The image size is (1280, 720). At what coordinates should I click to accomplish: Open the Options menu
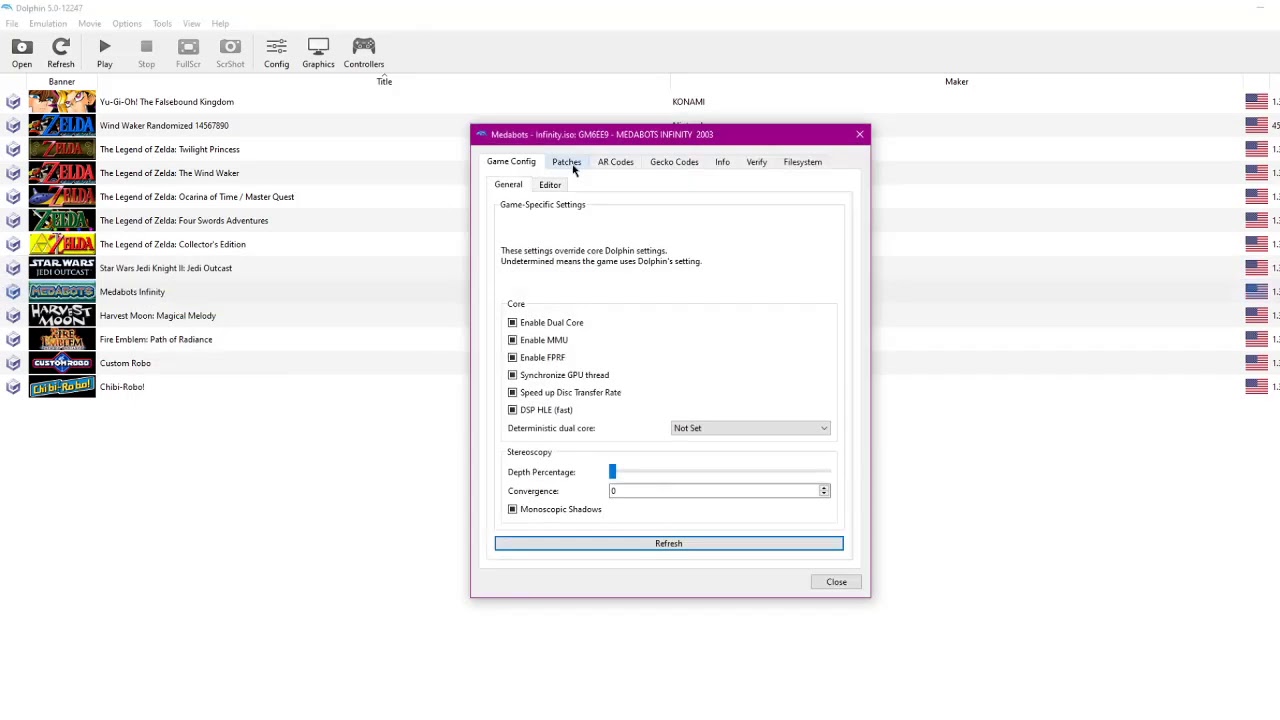(x=127, y=24)
